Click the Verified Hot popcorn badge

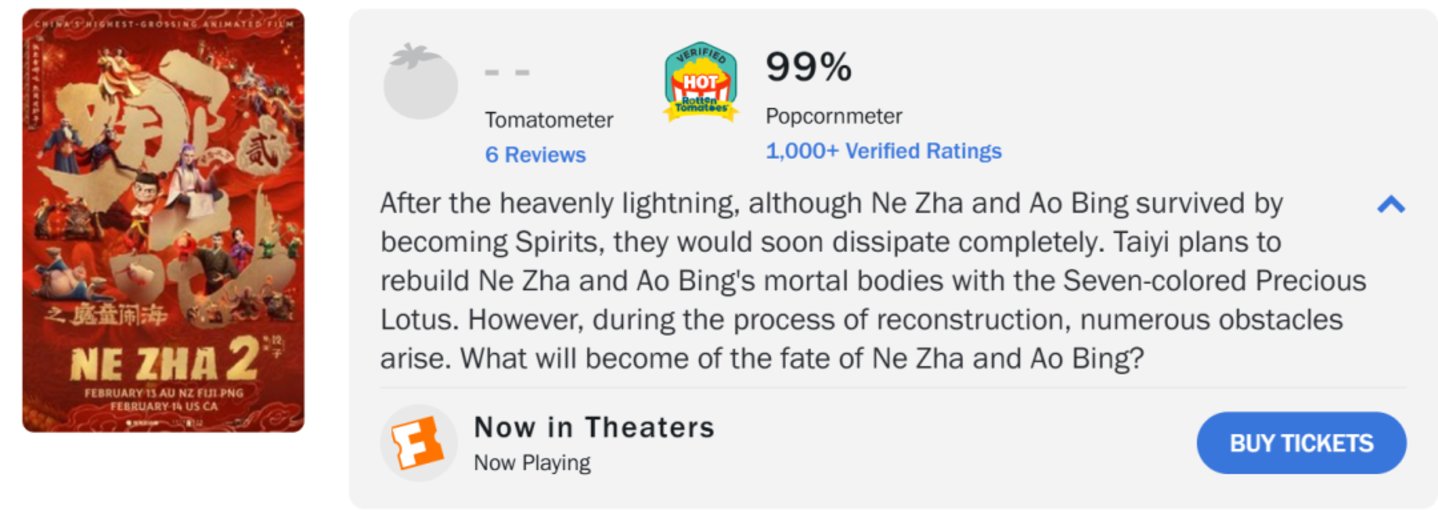[x=701, y=82]
